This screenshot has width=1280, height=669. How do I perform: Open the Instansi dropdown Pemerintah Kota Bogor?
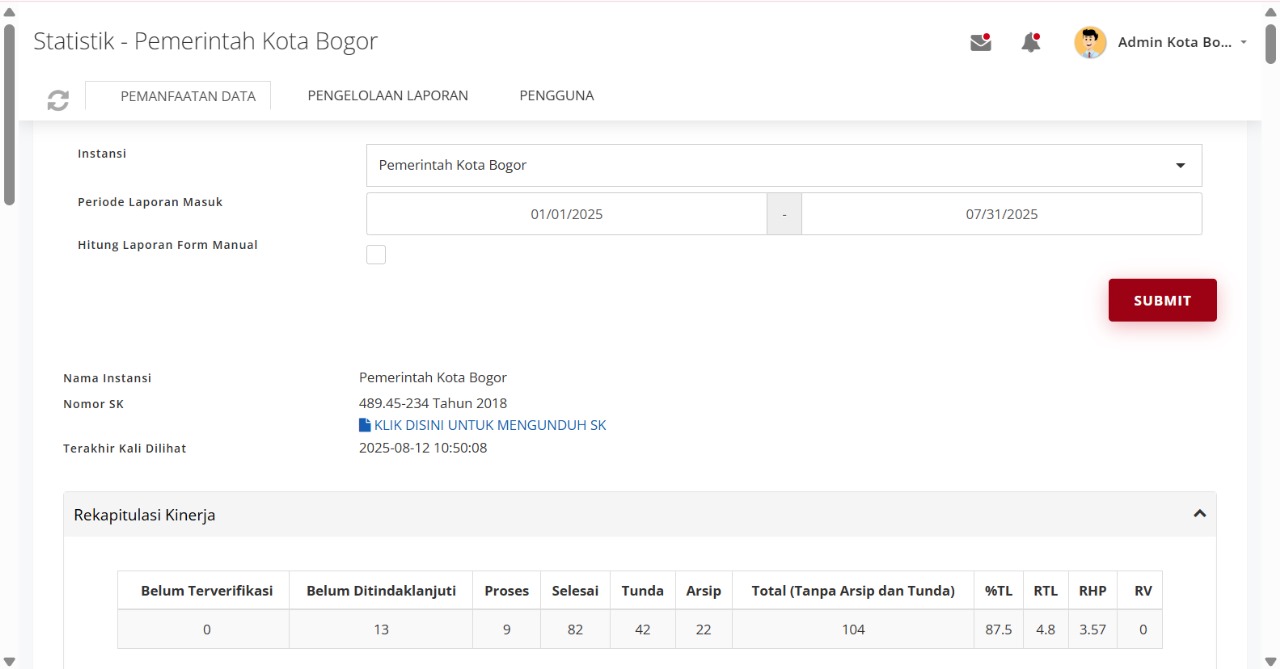tap(784, 165)
